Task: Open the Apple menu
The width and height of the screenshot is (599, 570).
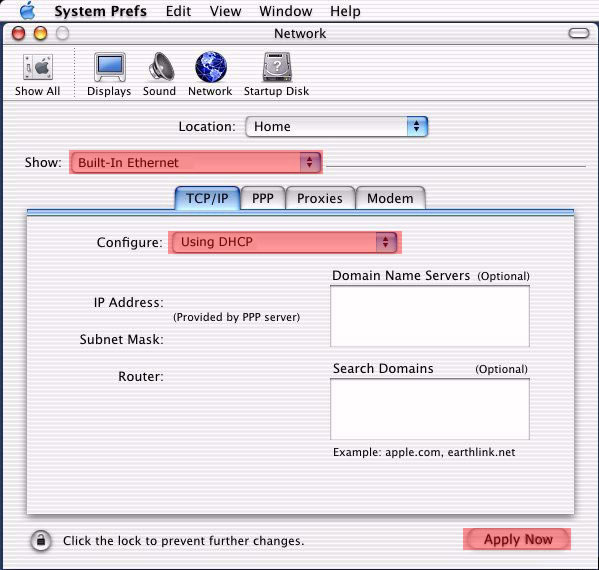Action: pos(27,11)
